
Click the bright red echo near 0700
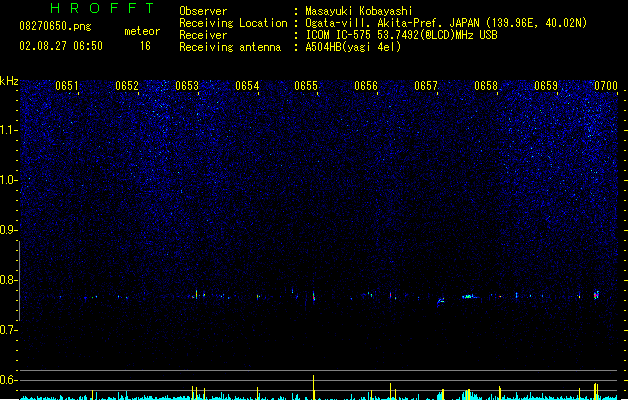pos(597,295)
